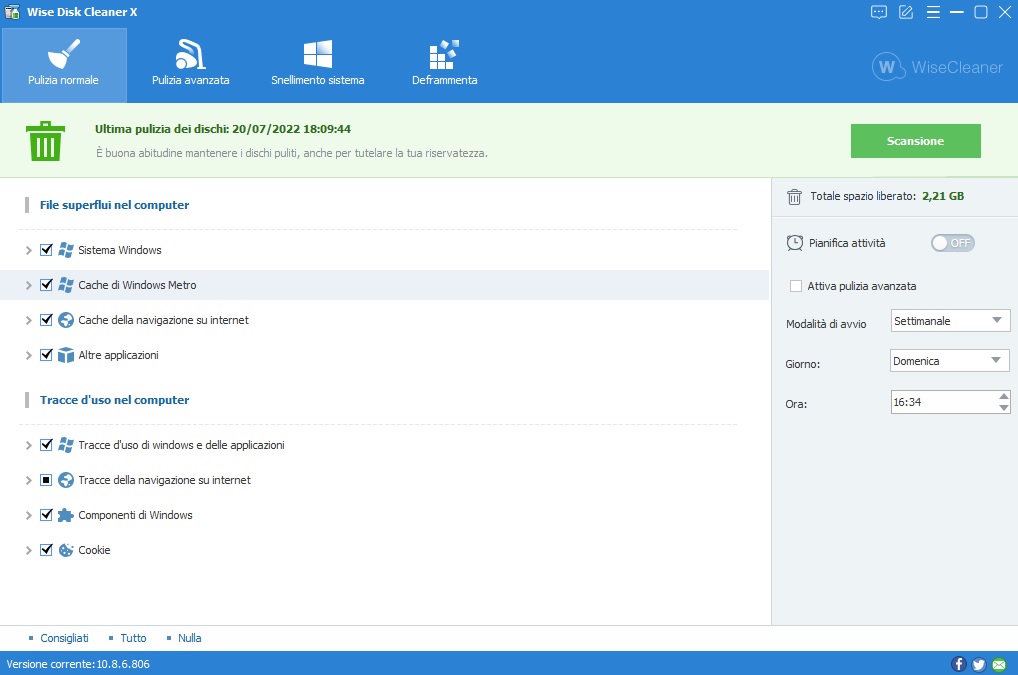This screenshot has width=1018, height=675.
Task: Click the puzzle icon for Componenti di Windows
Action: click(x=66, y=515)
